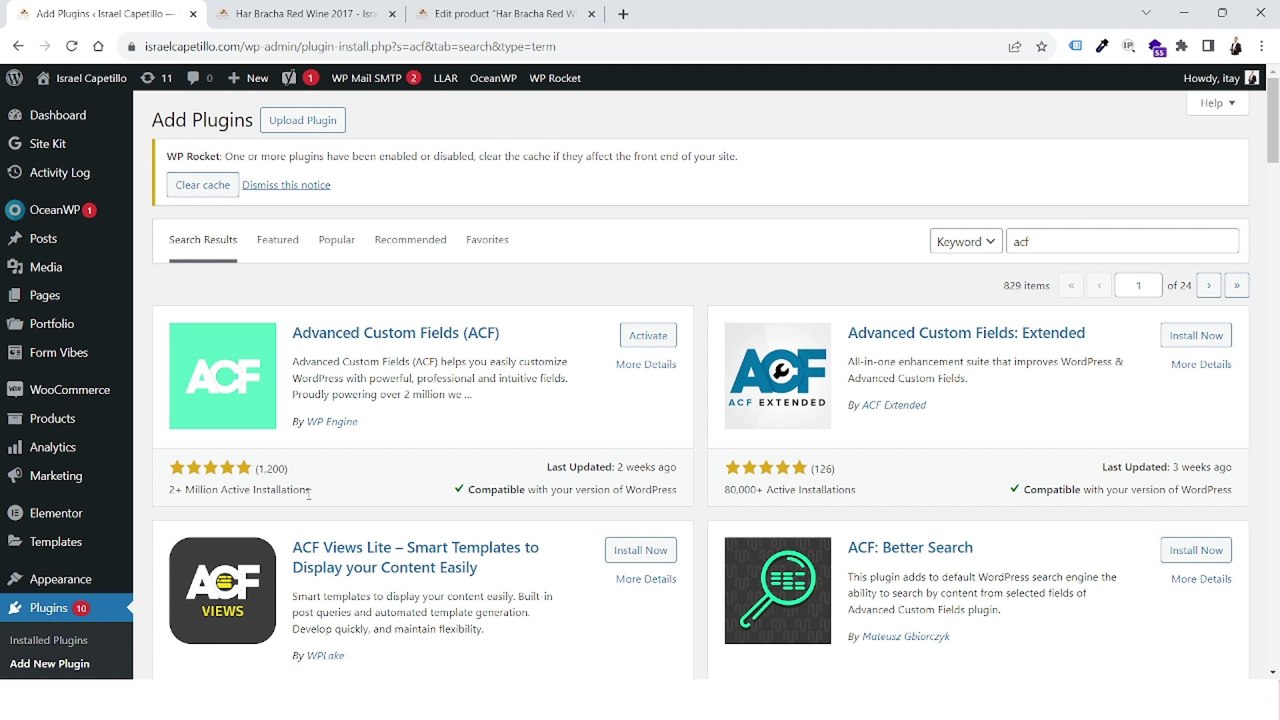The height and width of the screenshot is (720, 1280).
Task: Install ACF Views Lite plugin
Action: point(640,550)
